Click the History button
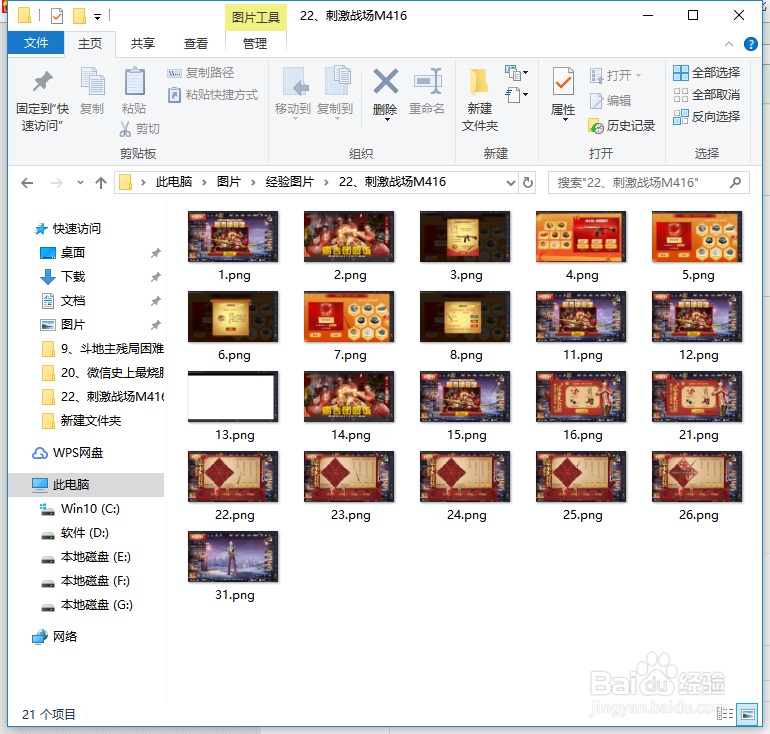770x734 pixels. (622, 126)
